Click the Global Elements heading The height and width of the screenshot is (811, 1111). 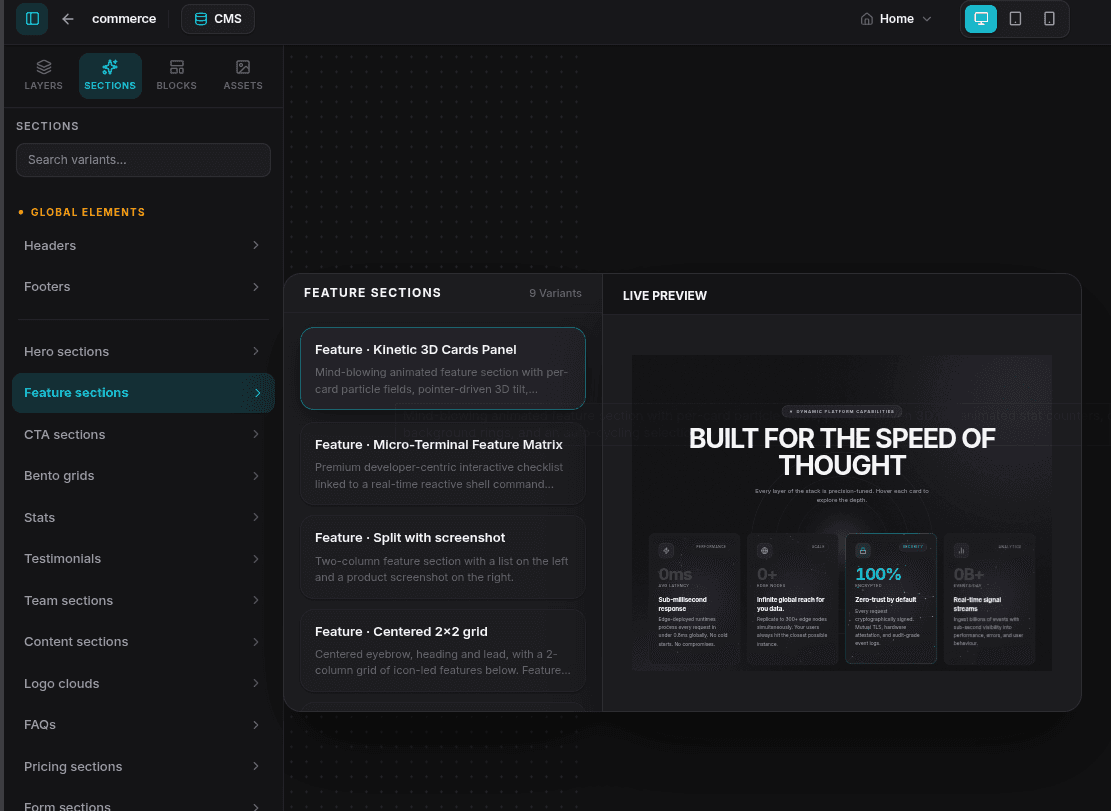pyautogui.click(x=88, y=212)
